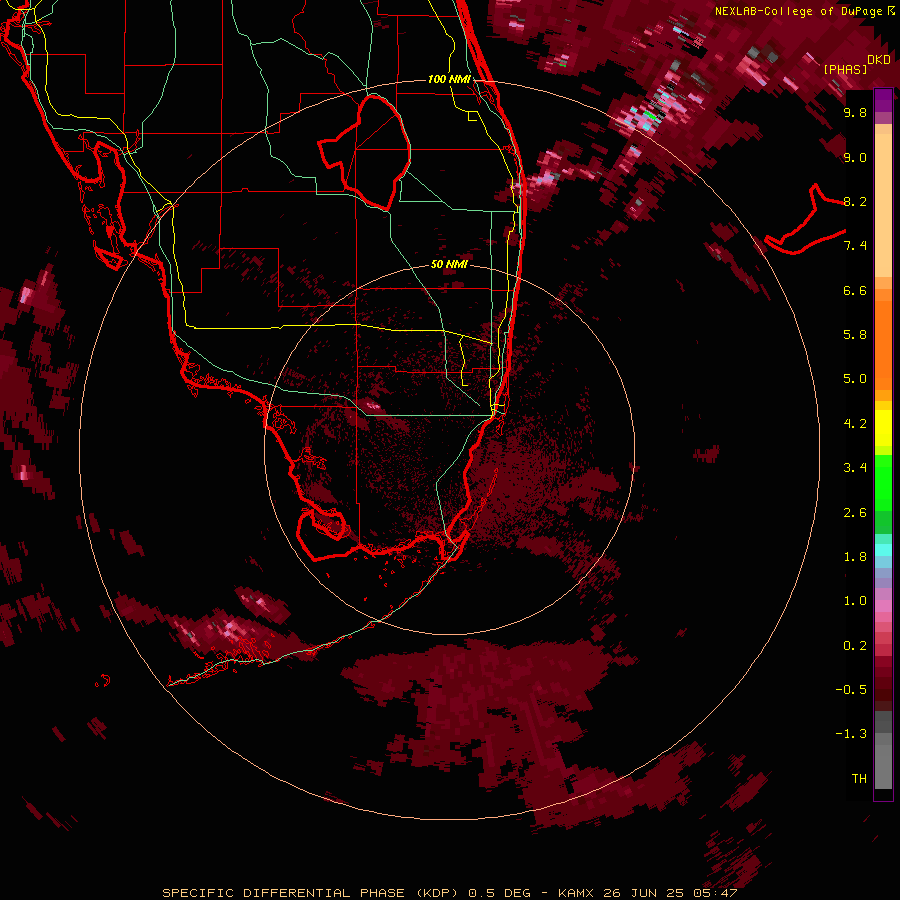Click the purple top segment of the color bar
Image resolution: width=900 pixels, height=900 pixels.
(x=883, y=100)
